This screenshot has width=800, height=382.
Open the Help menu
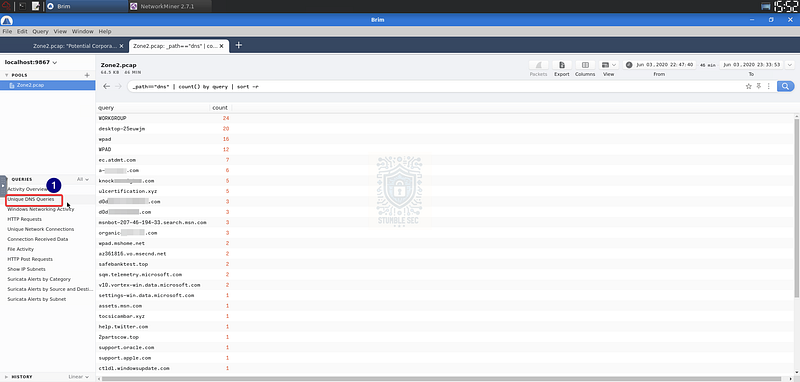[x=105, y=31]
